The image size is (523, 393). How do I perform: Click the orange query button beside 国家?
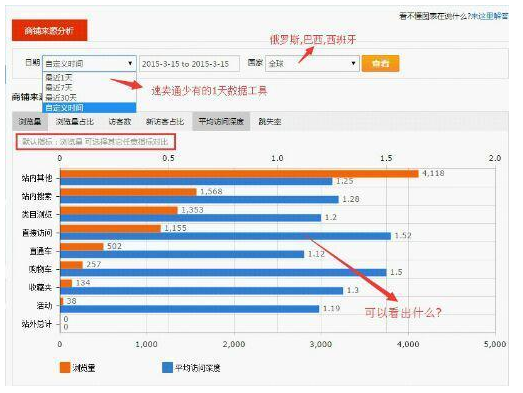click(380, 63)
